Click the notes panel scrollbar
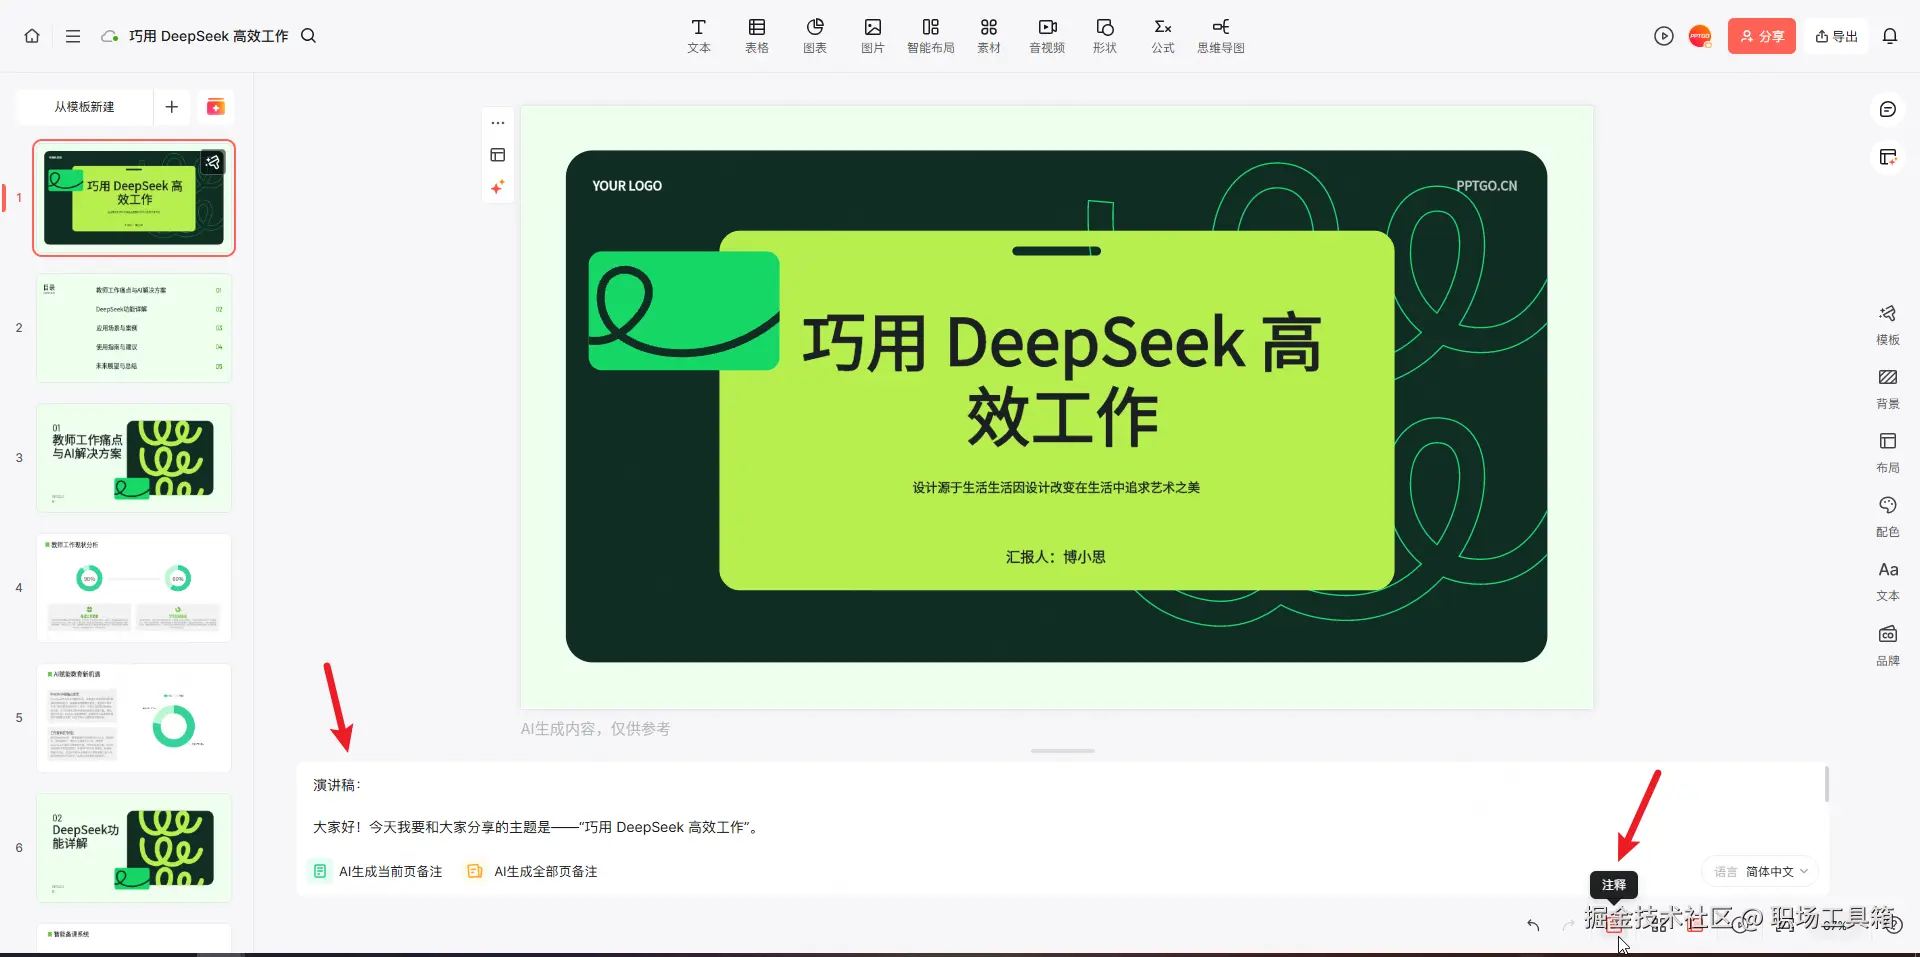 [x=1826, y=784]
